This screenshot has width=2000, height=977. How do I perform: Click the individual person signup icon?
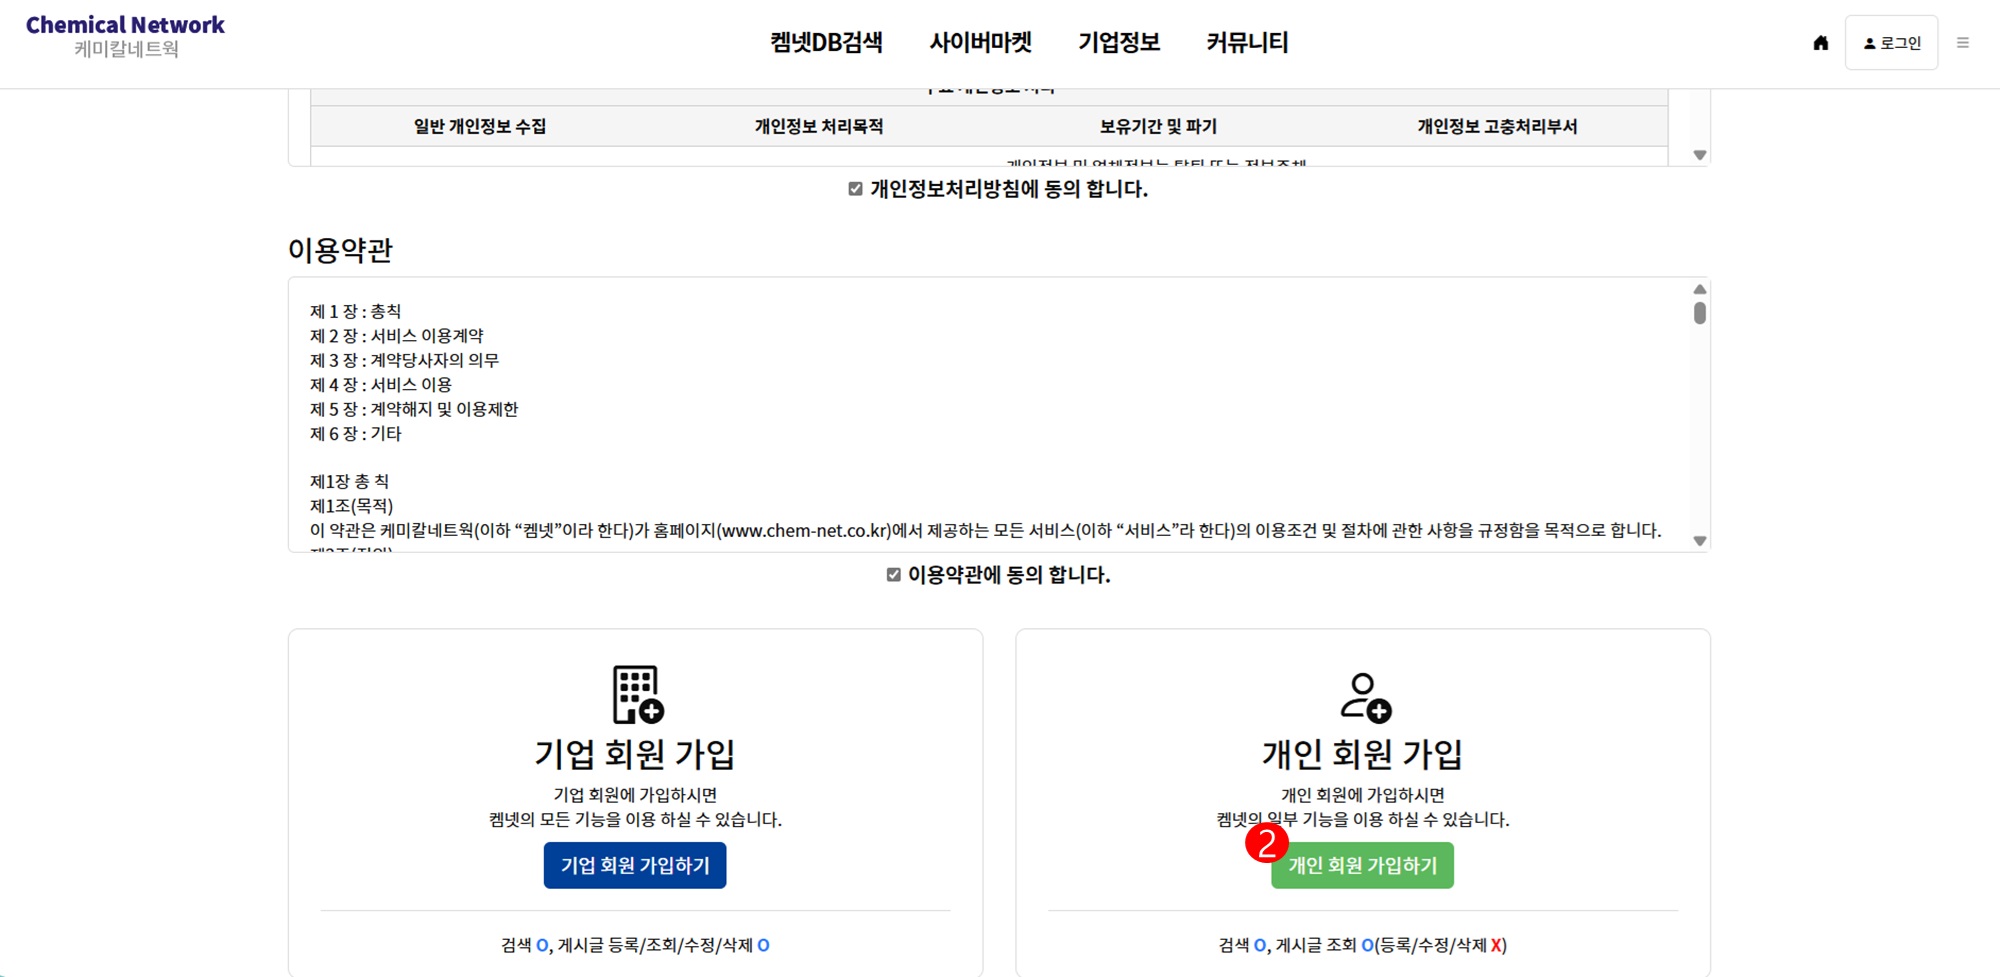pyautogui.click(x=1364, y=697)
